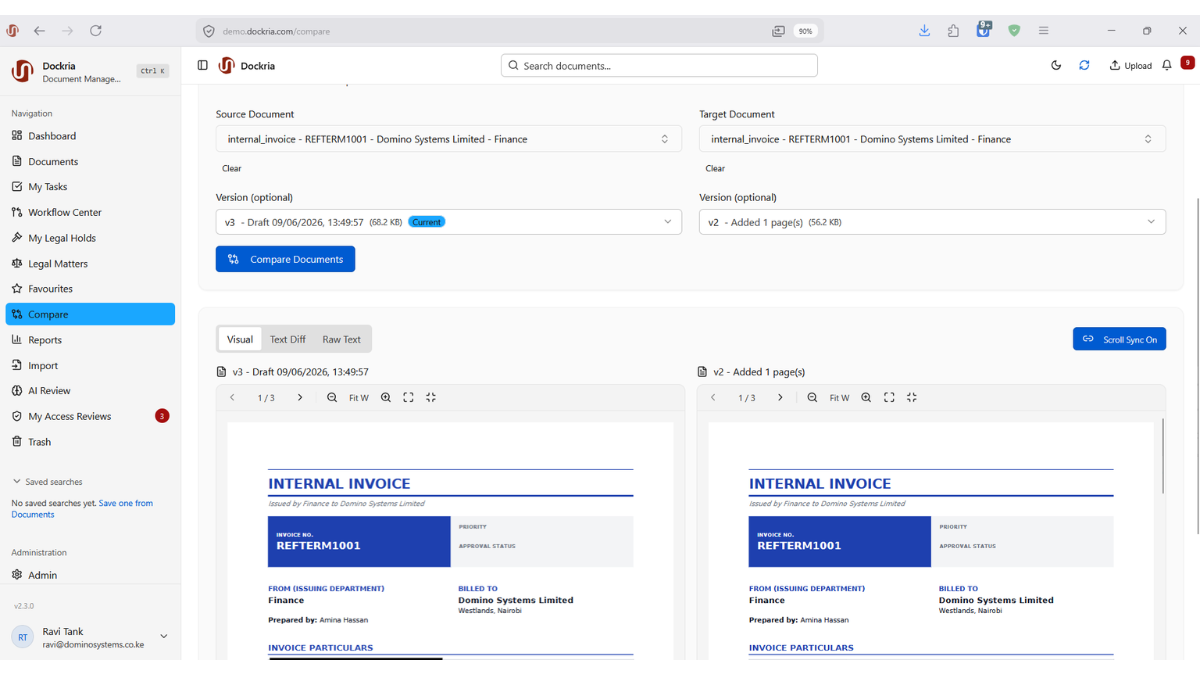Enter fullscreen in v3 viewer

408,397
